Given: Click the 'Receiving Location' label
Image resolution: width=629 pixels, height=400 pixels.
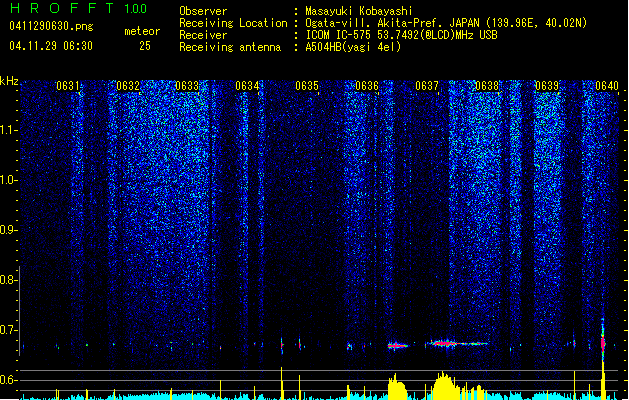Looking at the screenshot, I should [233, 23].
